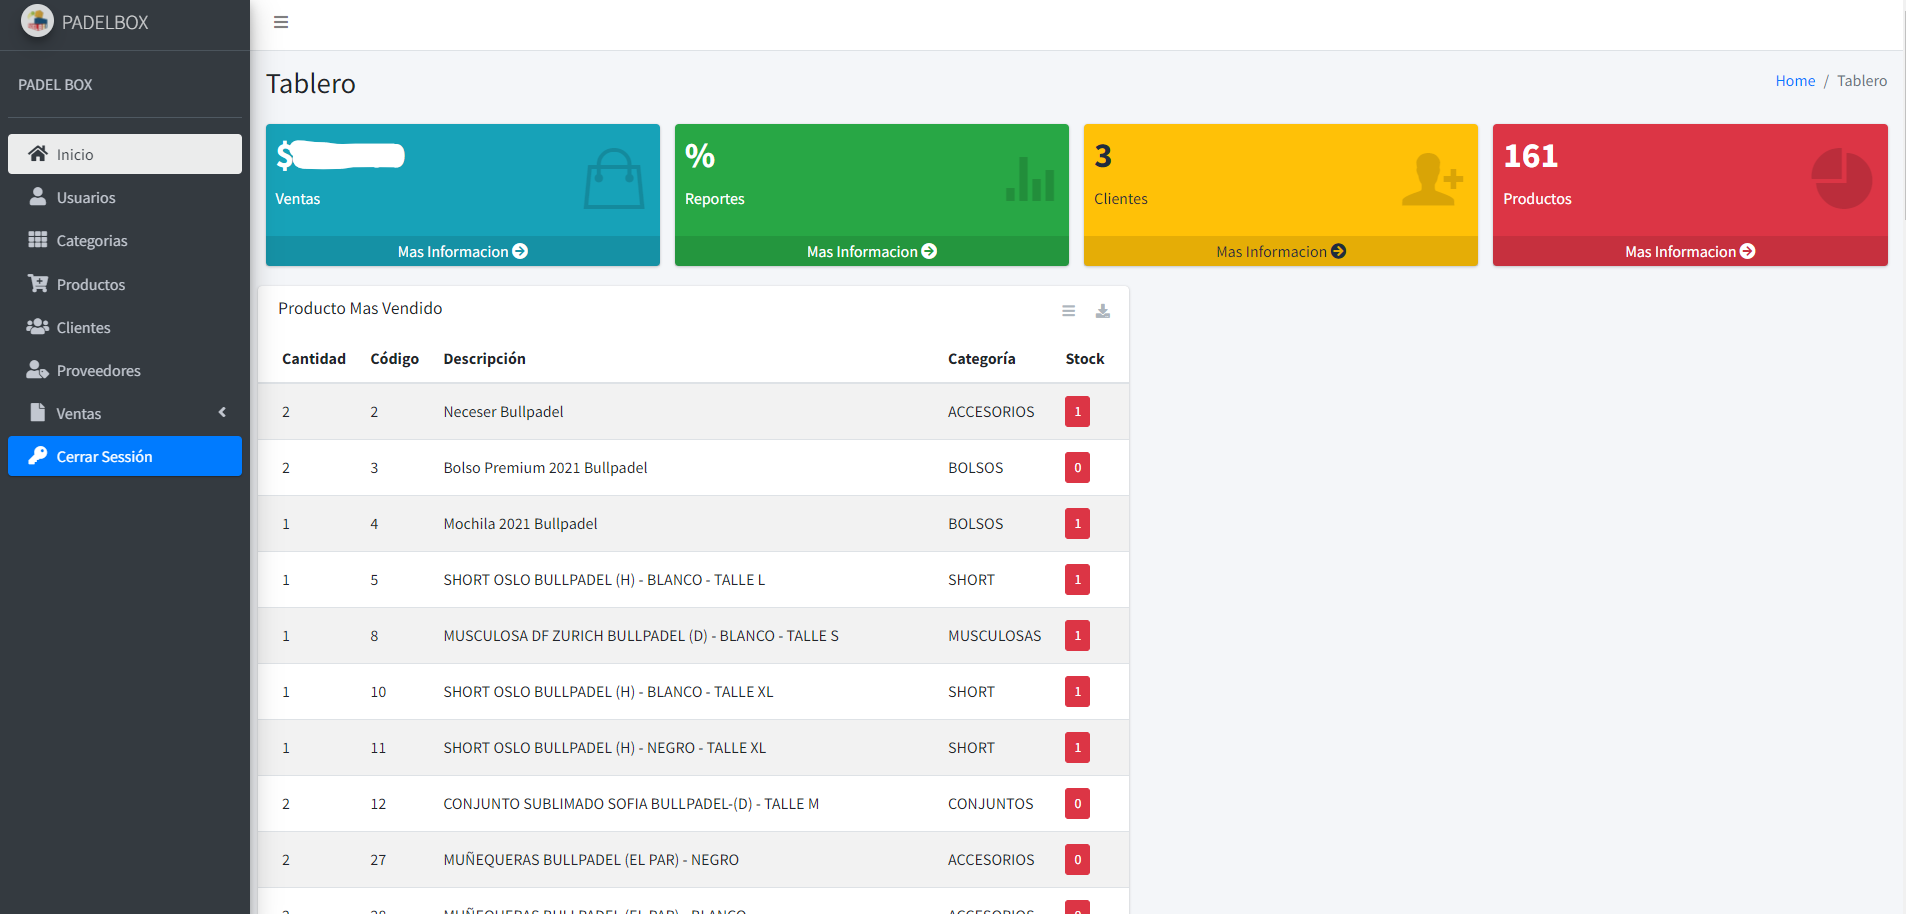Open Mas Informacion on the Ventas card
The width and height of the screenshot is (1906, 914).
462,252
